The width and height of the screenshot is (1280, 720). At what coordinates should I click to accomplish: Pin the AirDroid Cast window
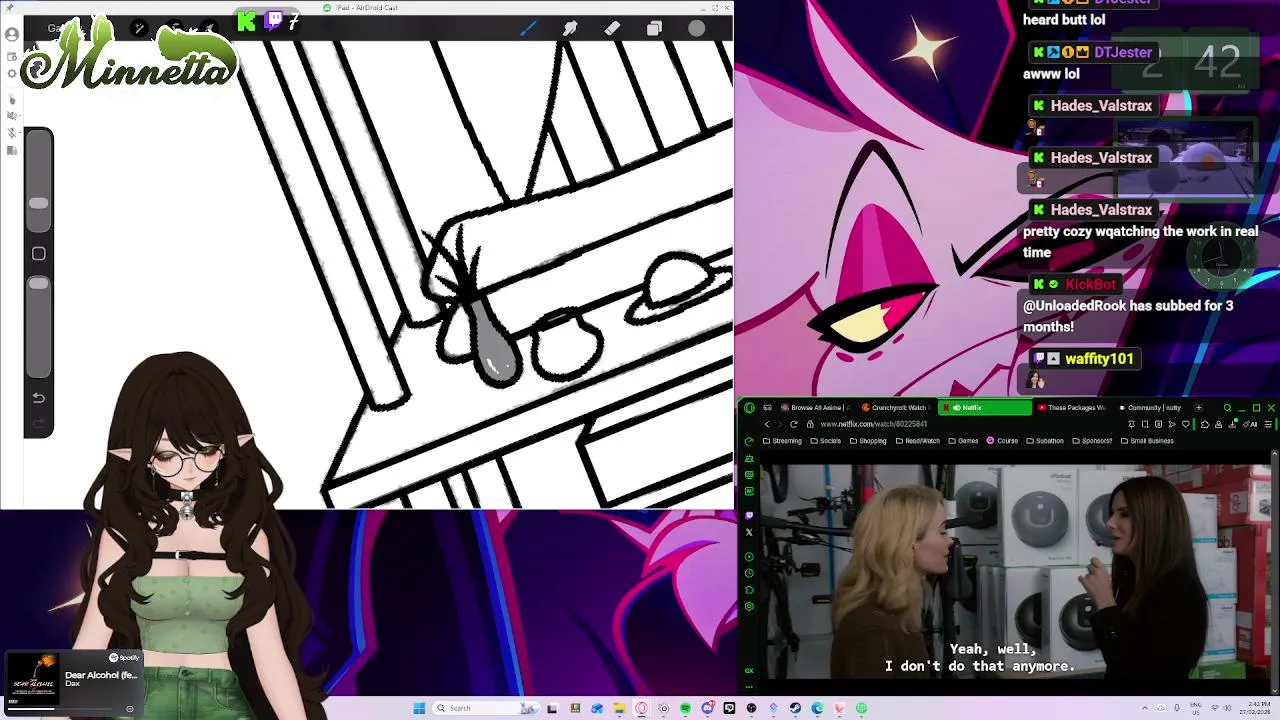(9, 8)
